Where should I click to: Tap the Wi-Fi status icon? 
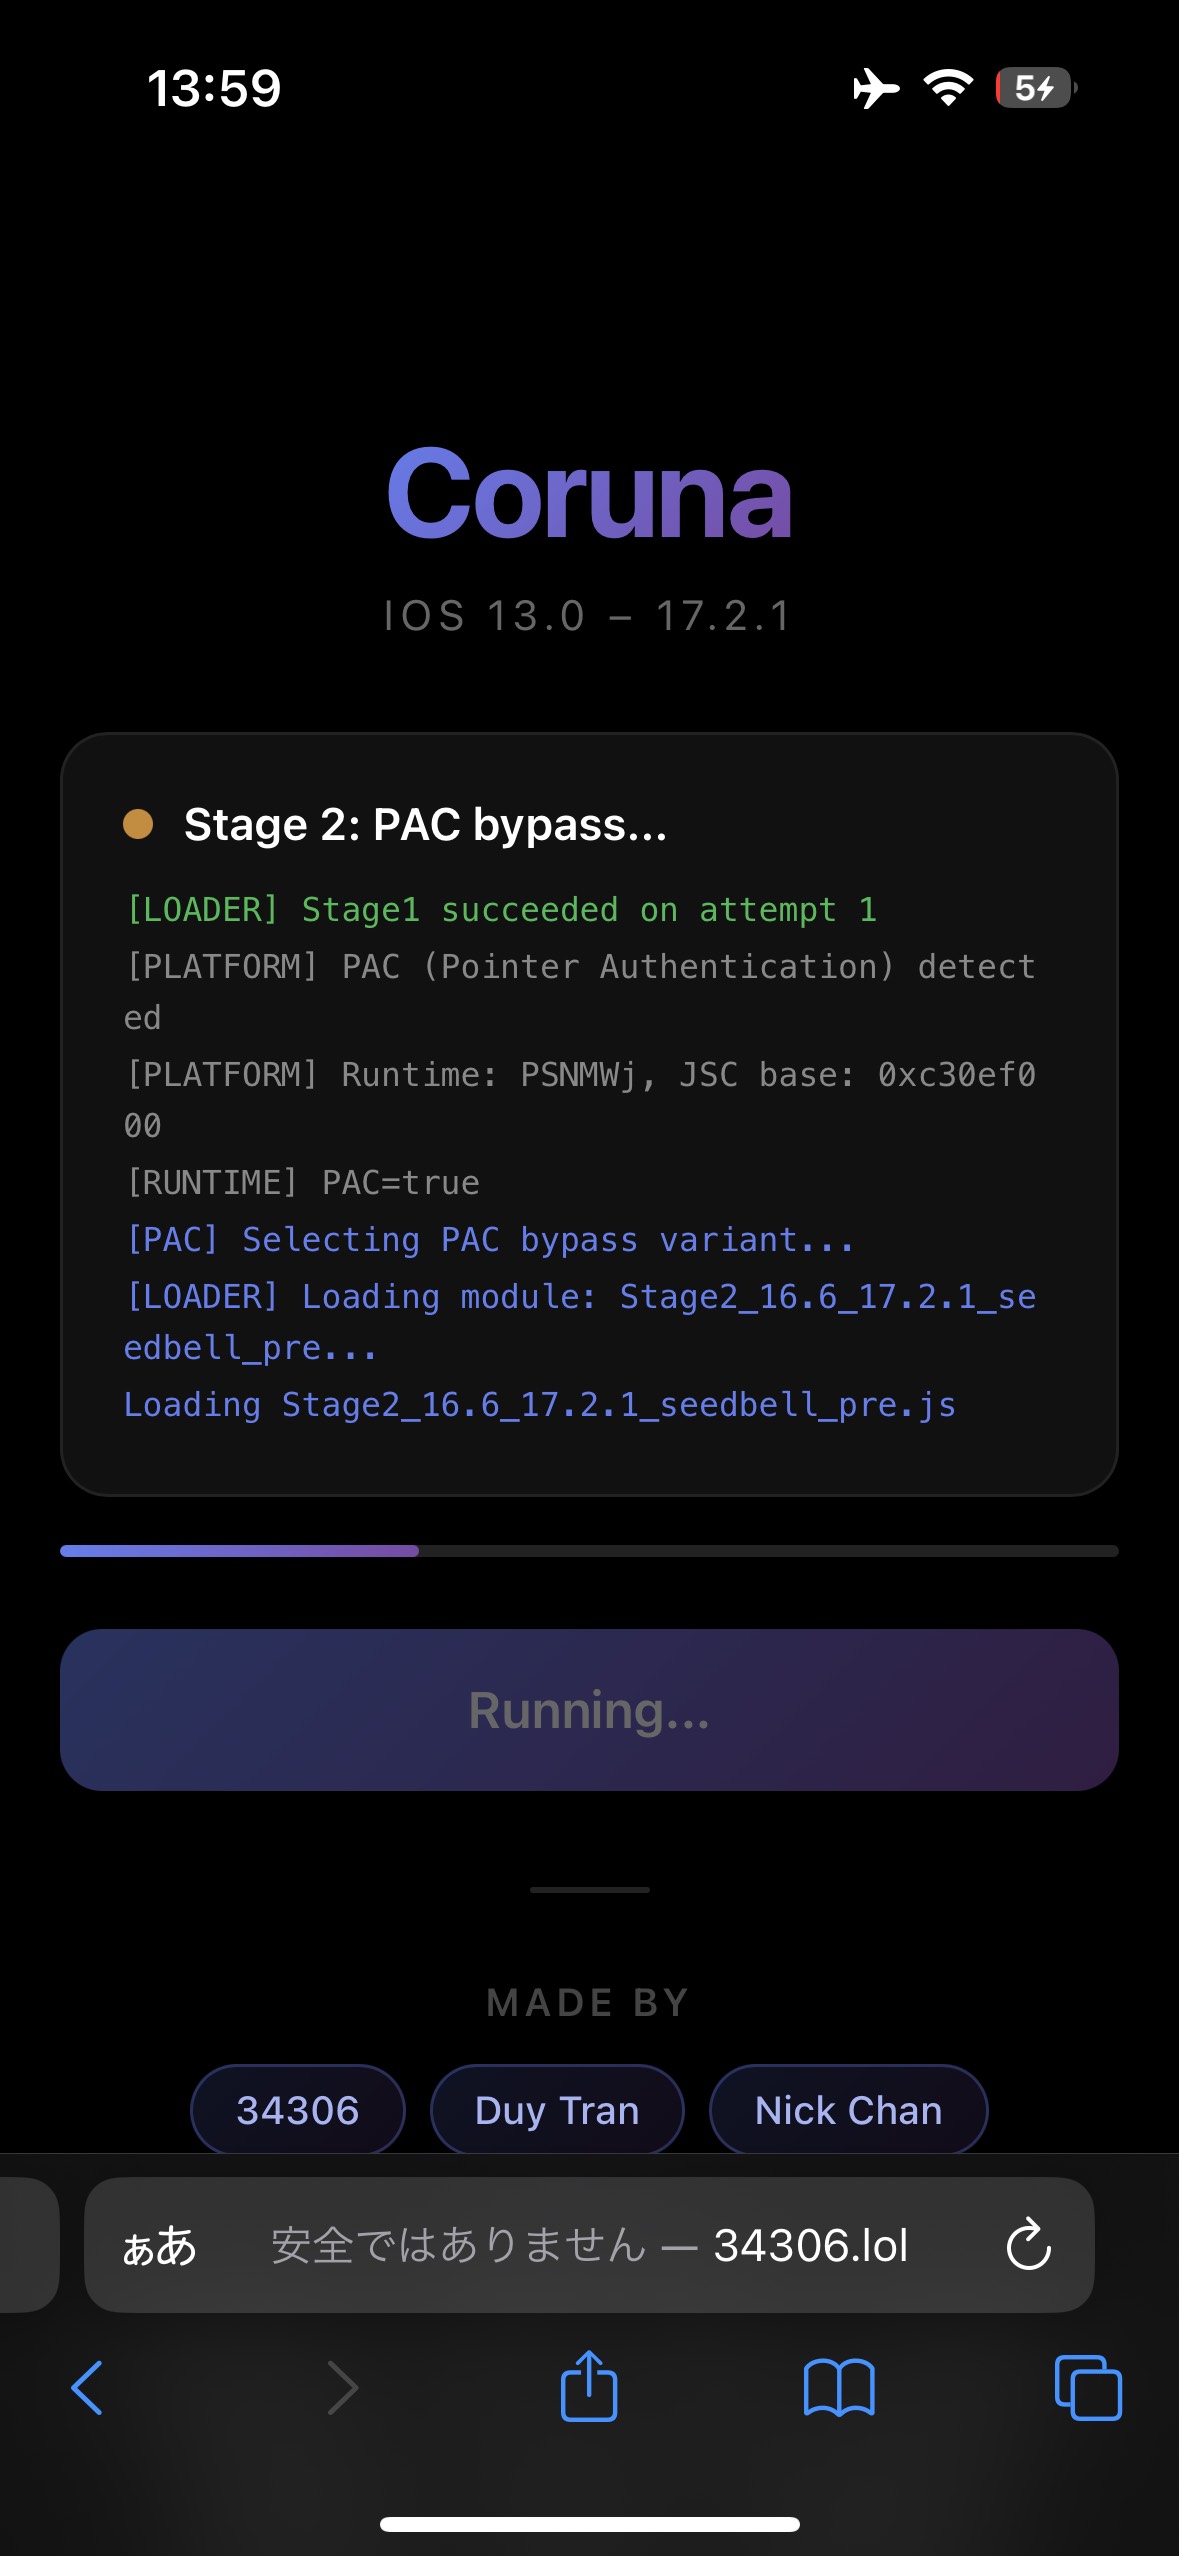click(x=948, y=88)
